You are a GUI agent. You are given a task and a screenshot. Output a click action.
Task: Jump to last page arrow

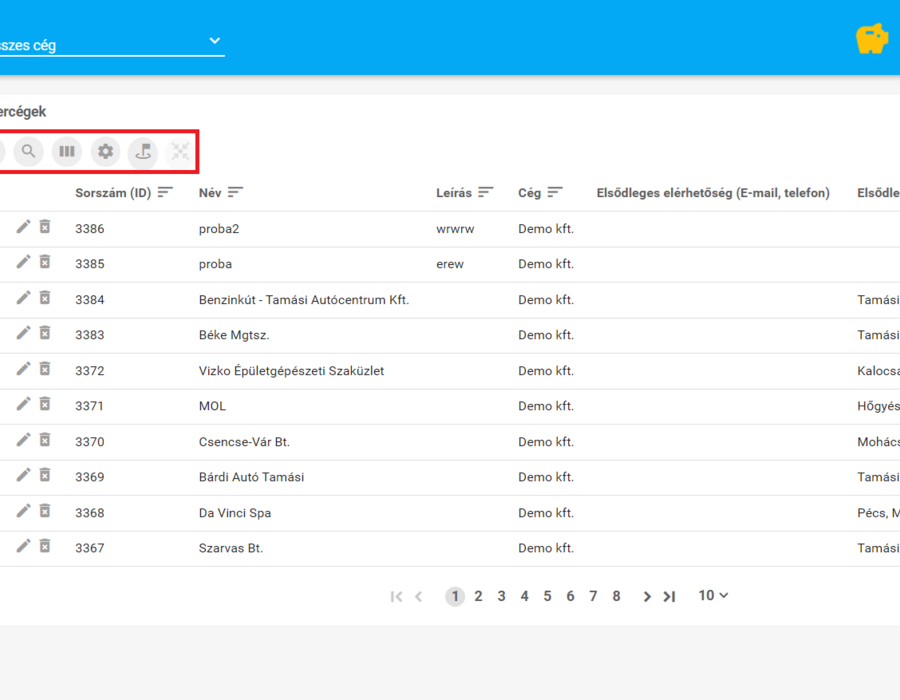coord(669,597)
